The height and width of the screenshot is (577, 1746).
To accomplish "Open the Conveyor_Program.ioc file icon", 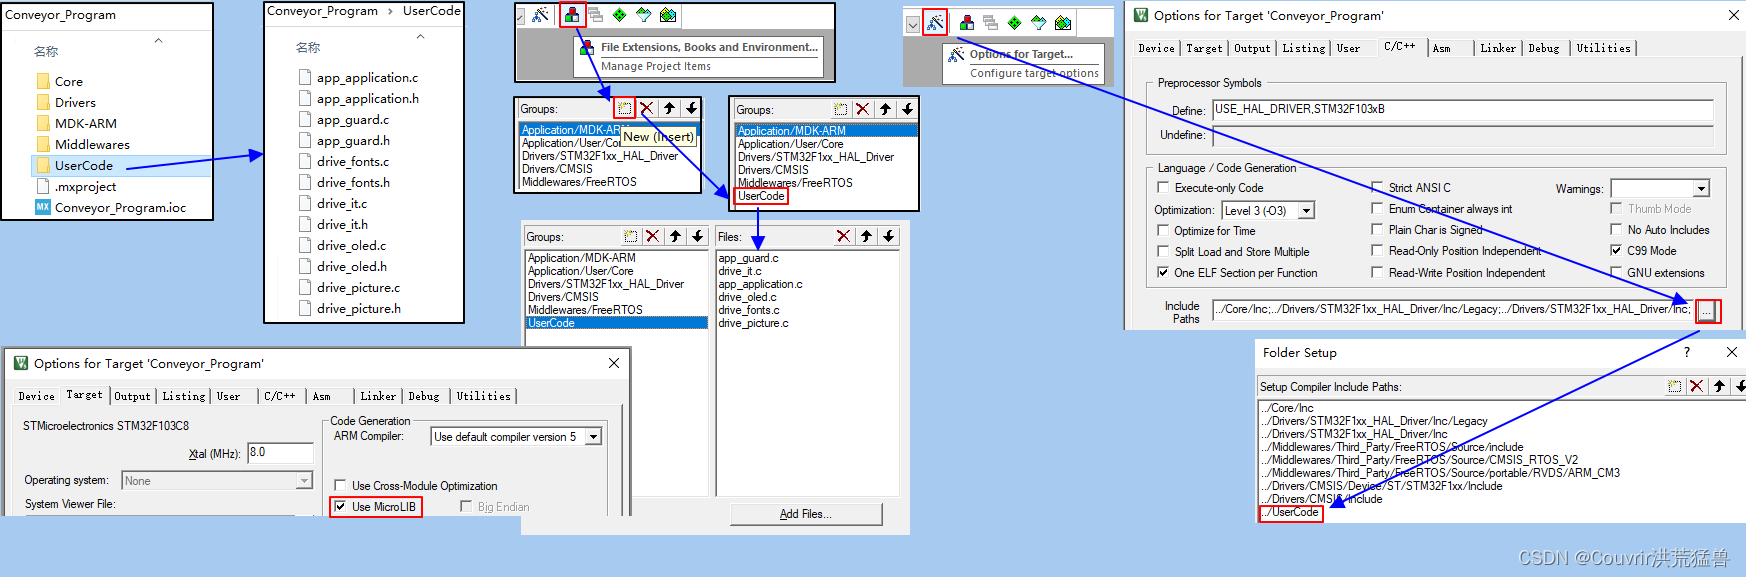I will pos(43,207).
